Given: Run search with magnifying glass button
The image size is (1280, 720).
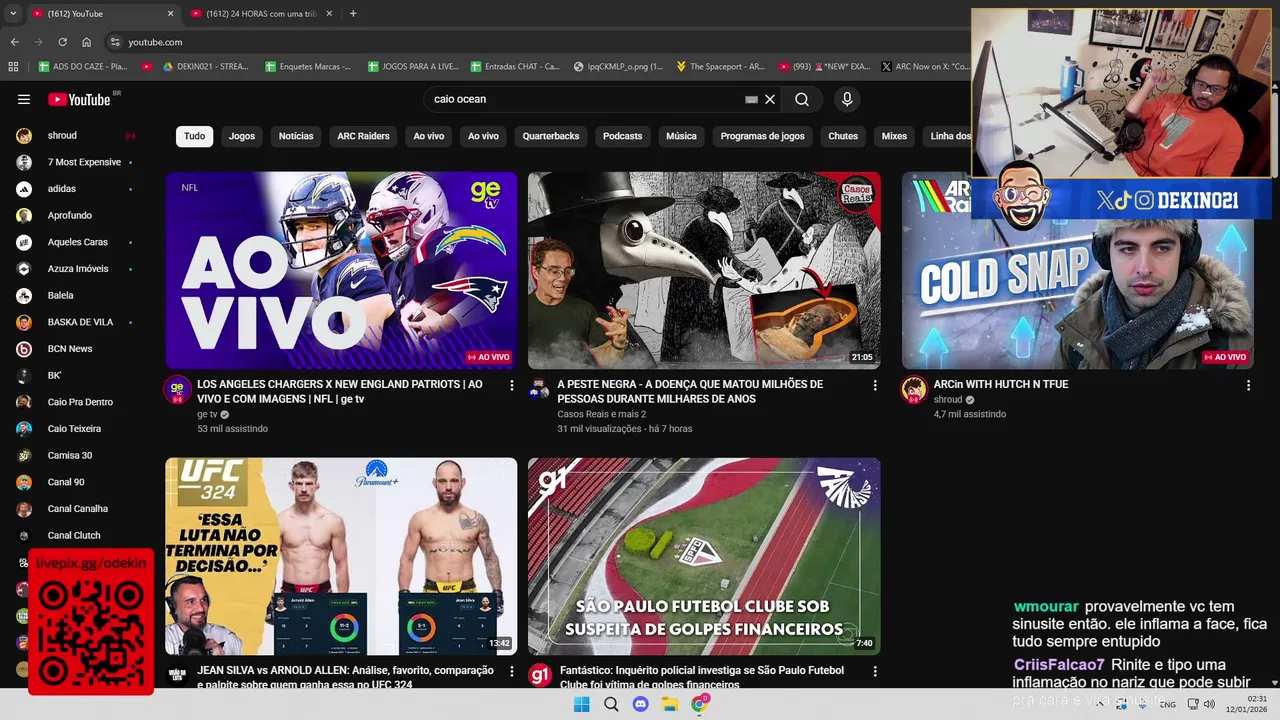Looking at the screenshot, I should pos(802,99).
